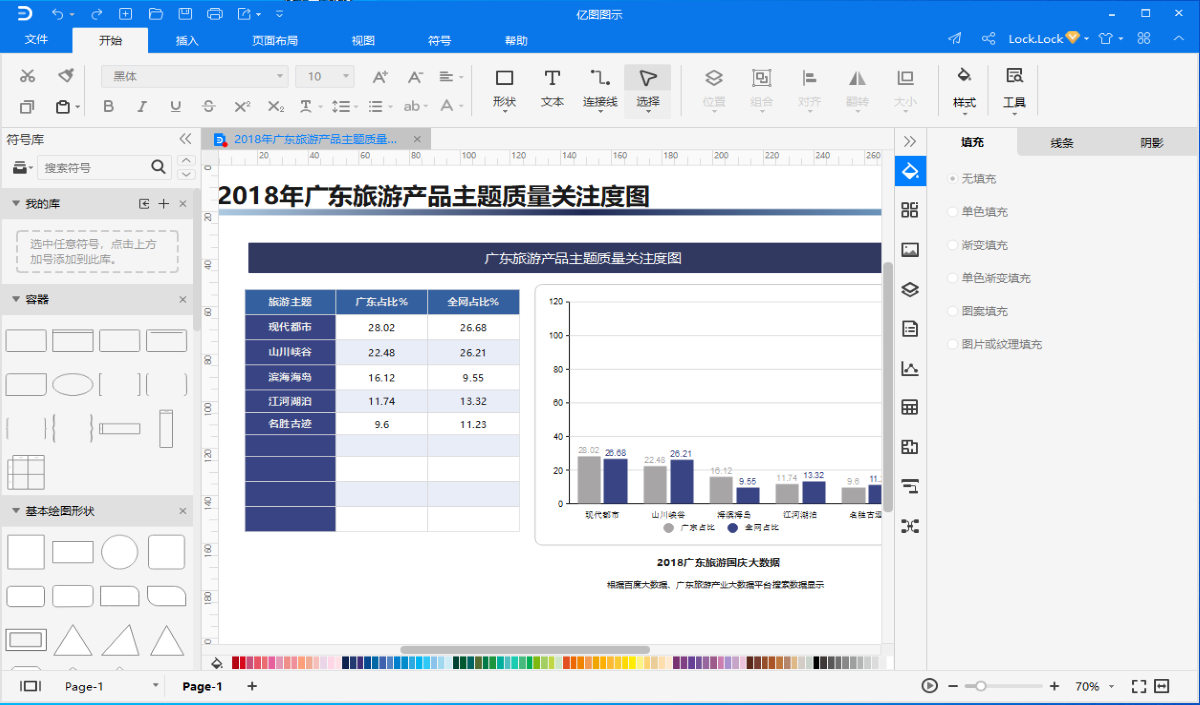This screenshot has height=705, width=1200.
Task: Select 无填充 fill option
Action: (972, 178)
